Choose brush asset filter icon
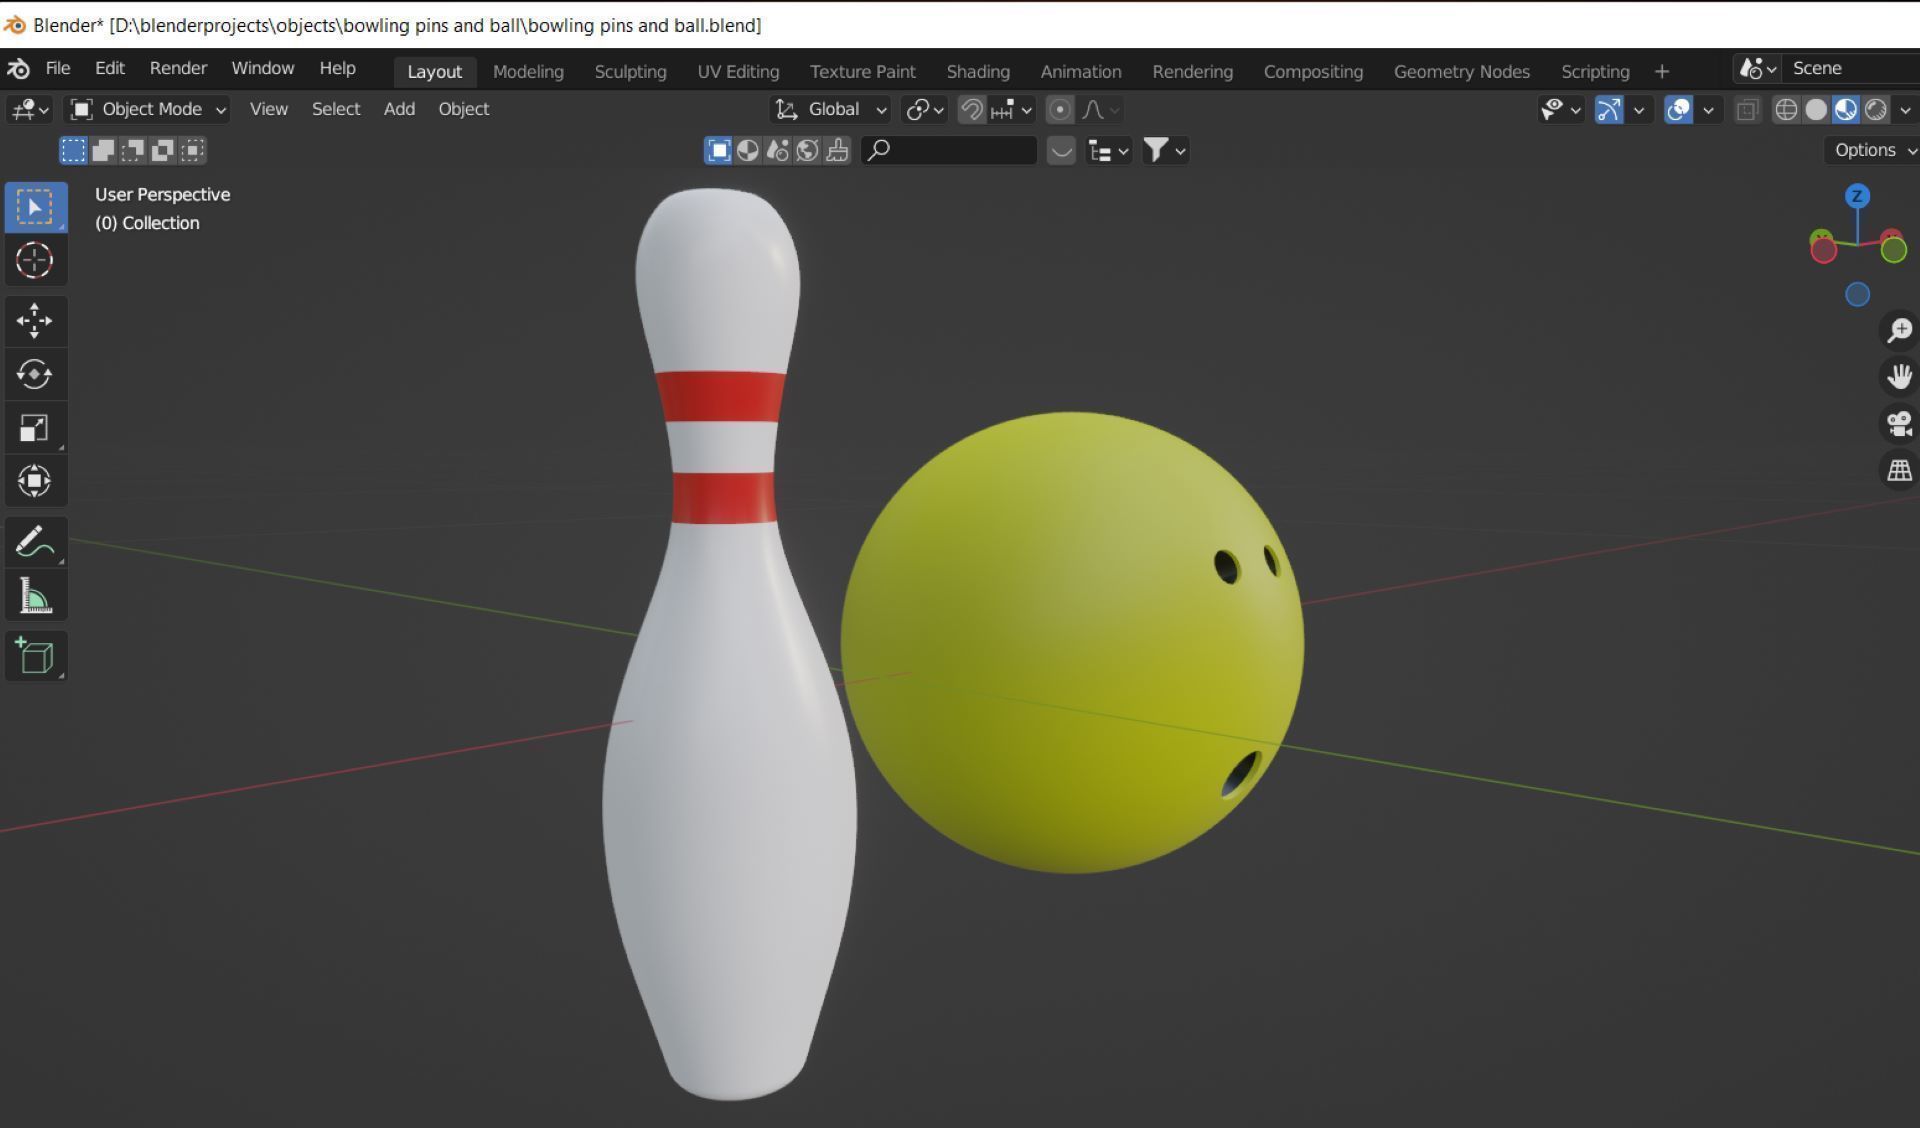Screen dimensions: 1920x1128 (x=837, y=150)
